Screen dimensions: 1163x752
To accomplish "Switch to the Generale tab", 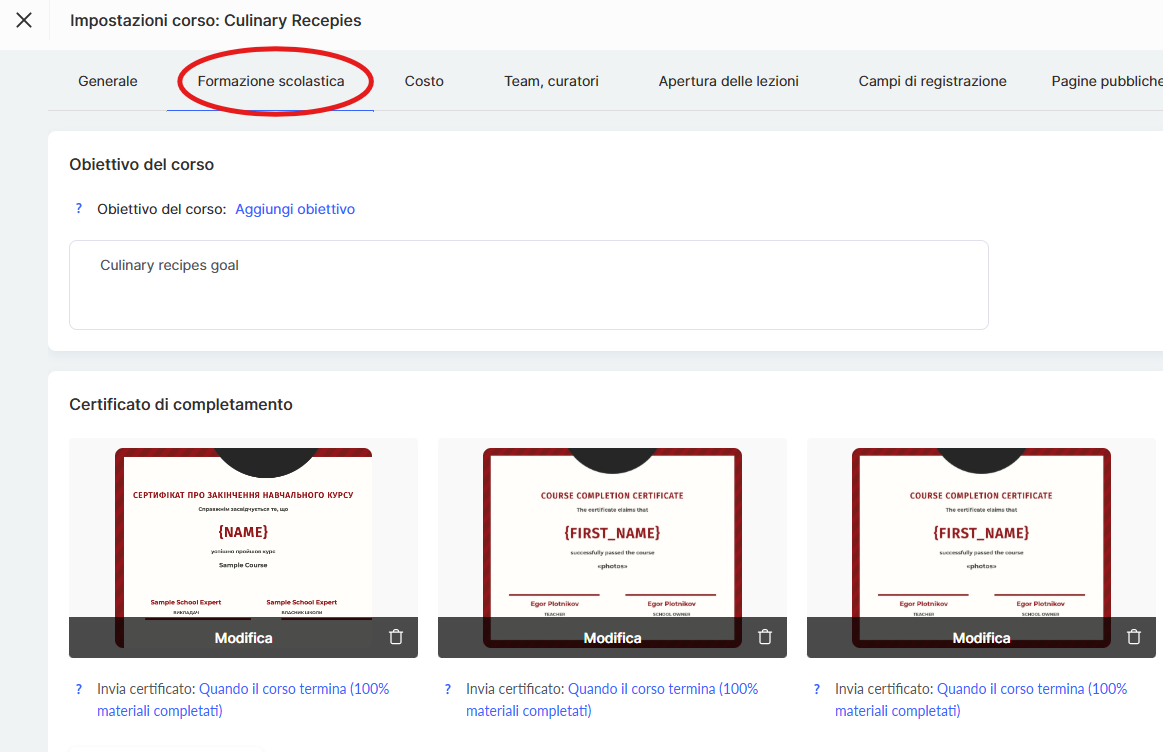I will tap(108, 81).
